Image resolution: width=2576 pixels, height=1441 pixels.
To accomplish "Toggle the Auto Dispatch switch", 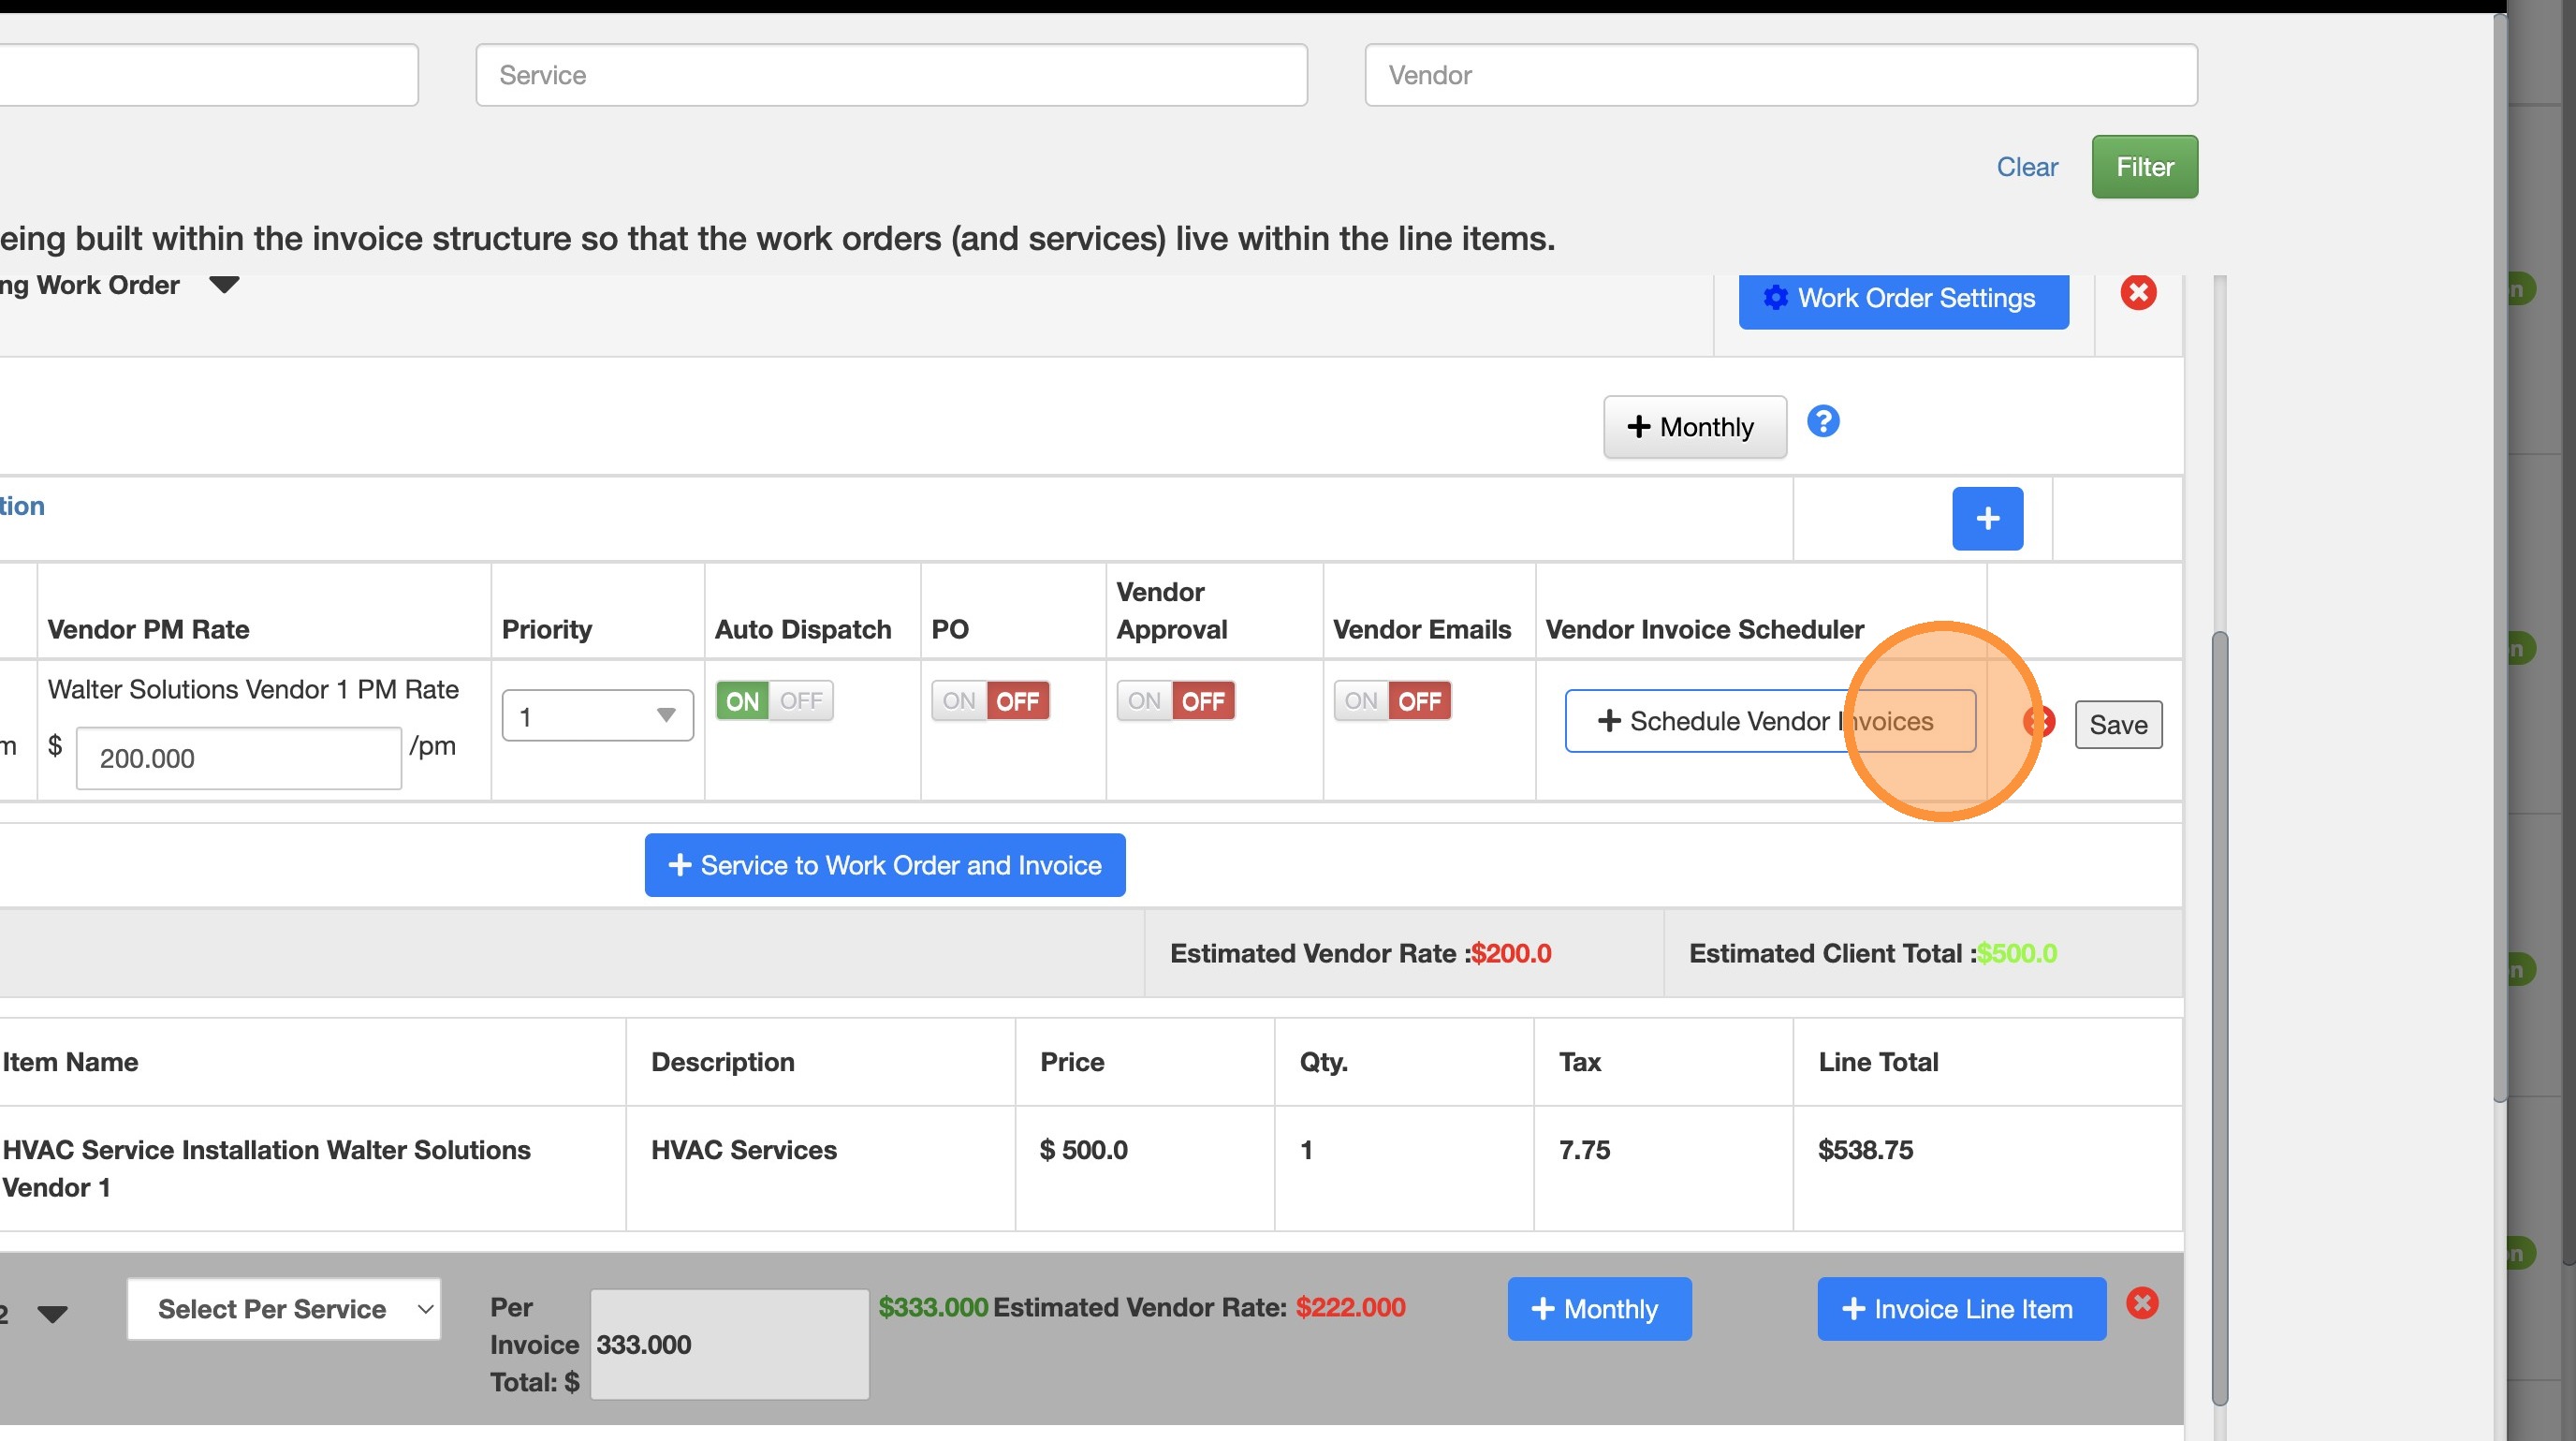I will 774,701.
